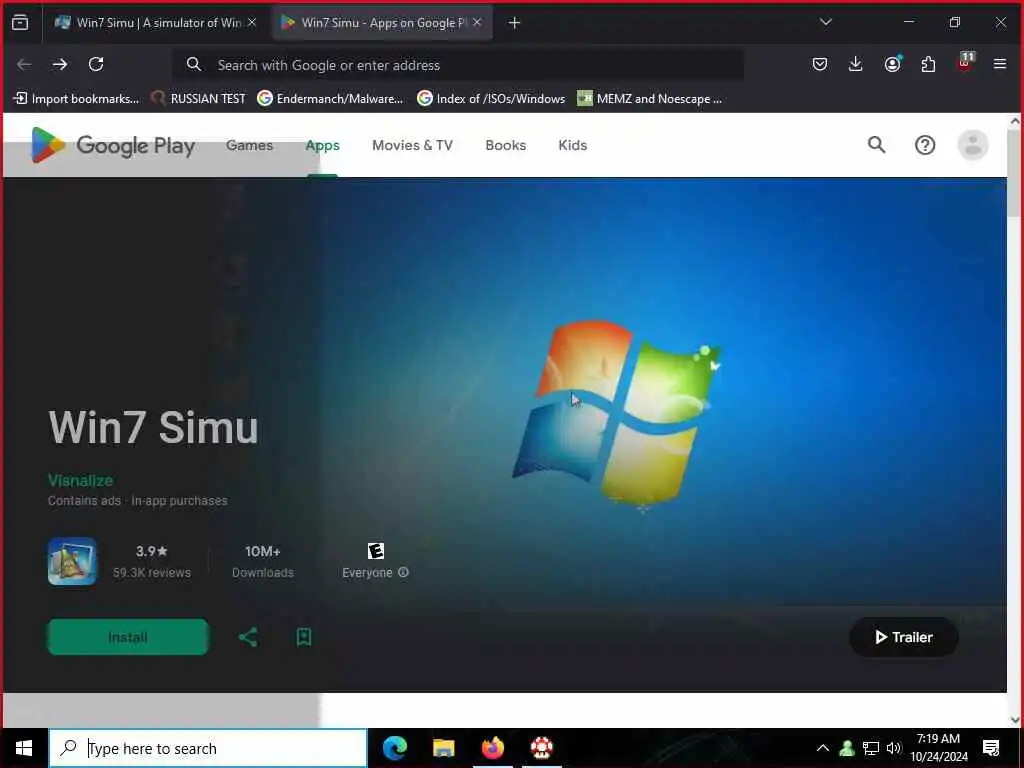Go forward with the forward arrow
This screenshot has height=768, width=1024.
(x=59, y=64)
